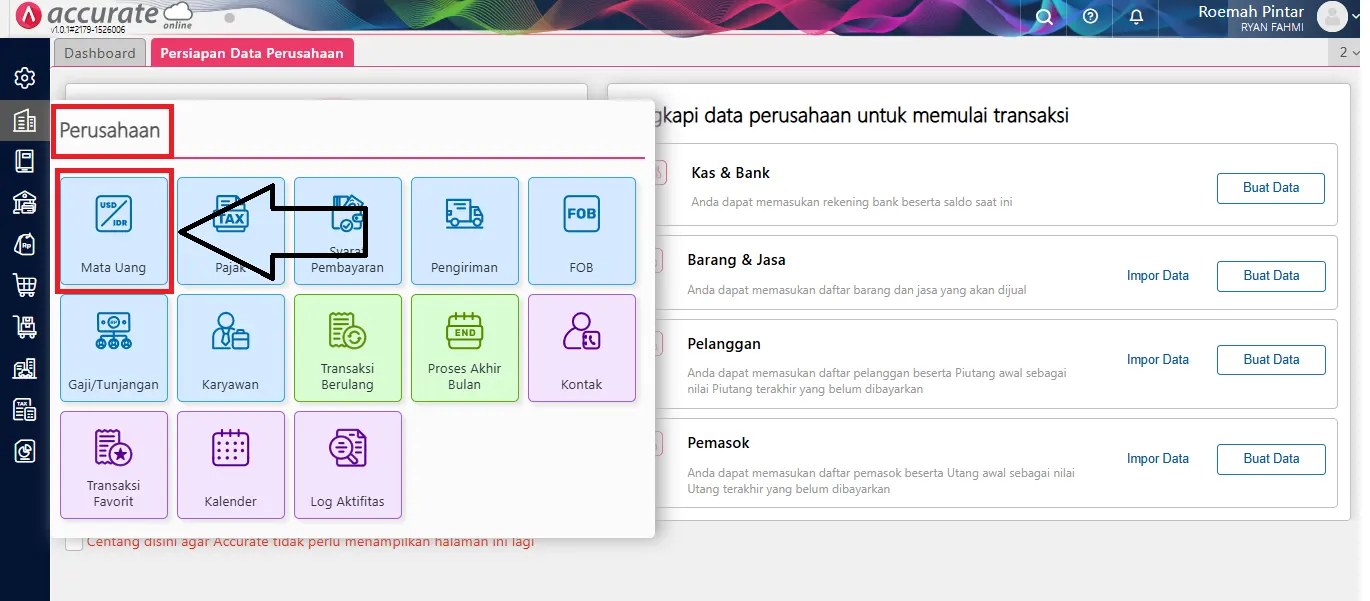This screenshot has height=601, width=1370.
Task: Click the shopping cart sidebar icon
Action: [24, 285]
